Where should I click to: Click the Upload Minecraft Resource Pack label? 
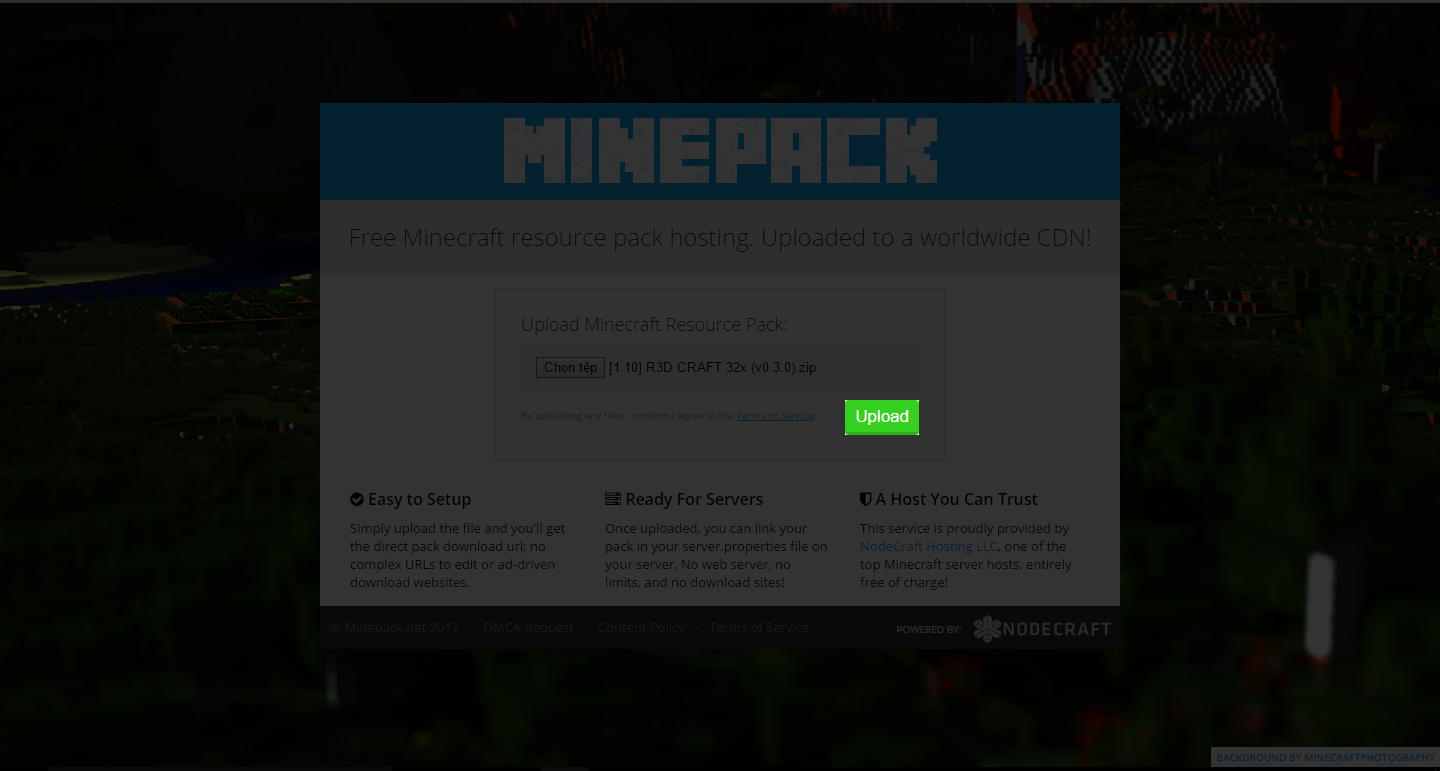coord(654,325)
